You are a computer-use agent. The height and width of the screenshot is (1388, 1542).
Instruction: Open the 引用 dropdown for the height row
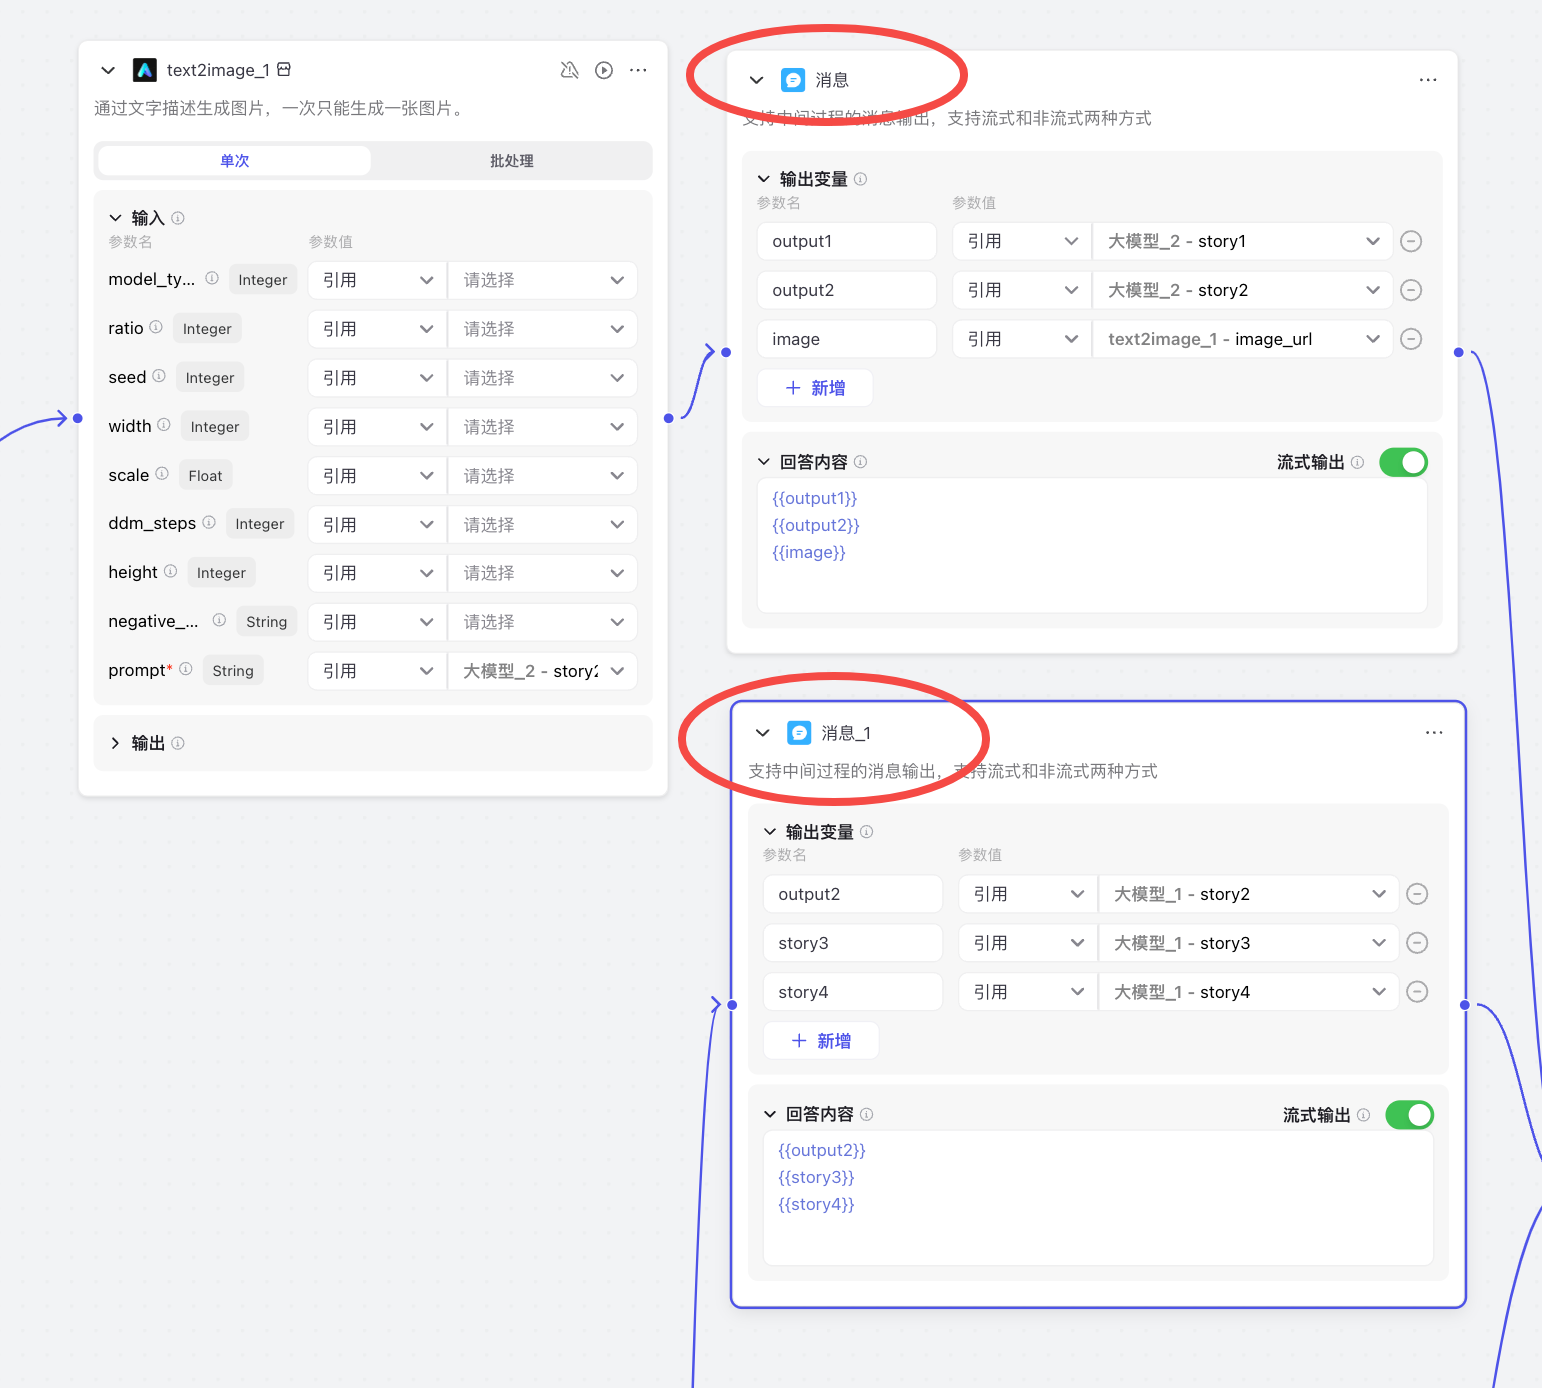[x=377, y=573]
